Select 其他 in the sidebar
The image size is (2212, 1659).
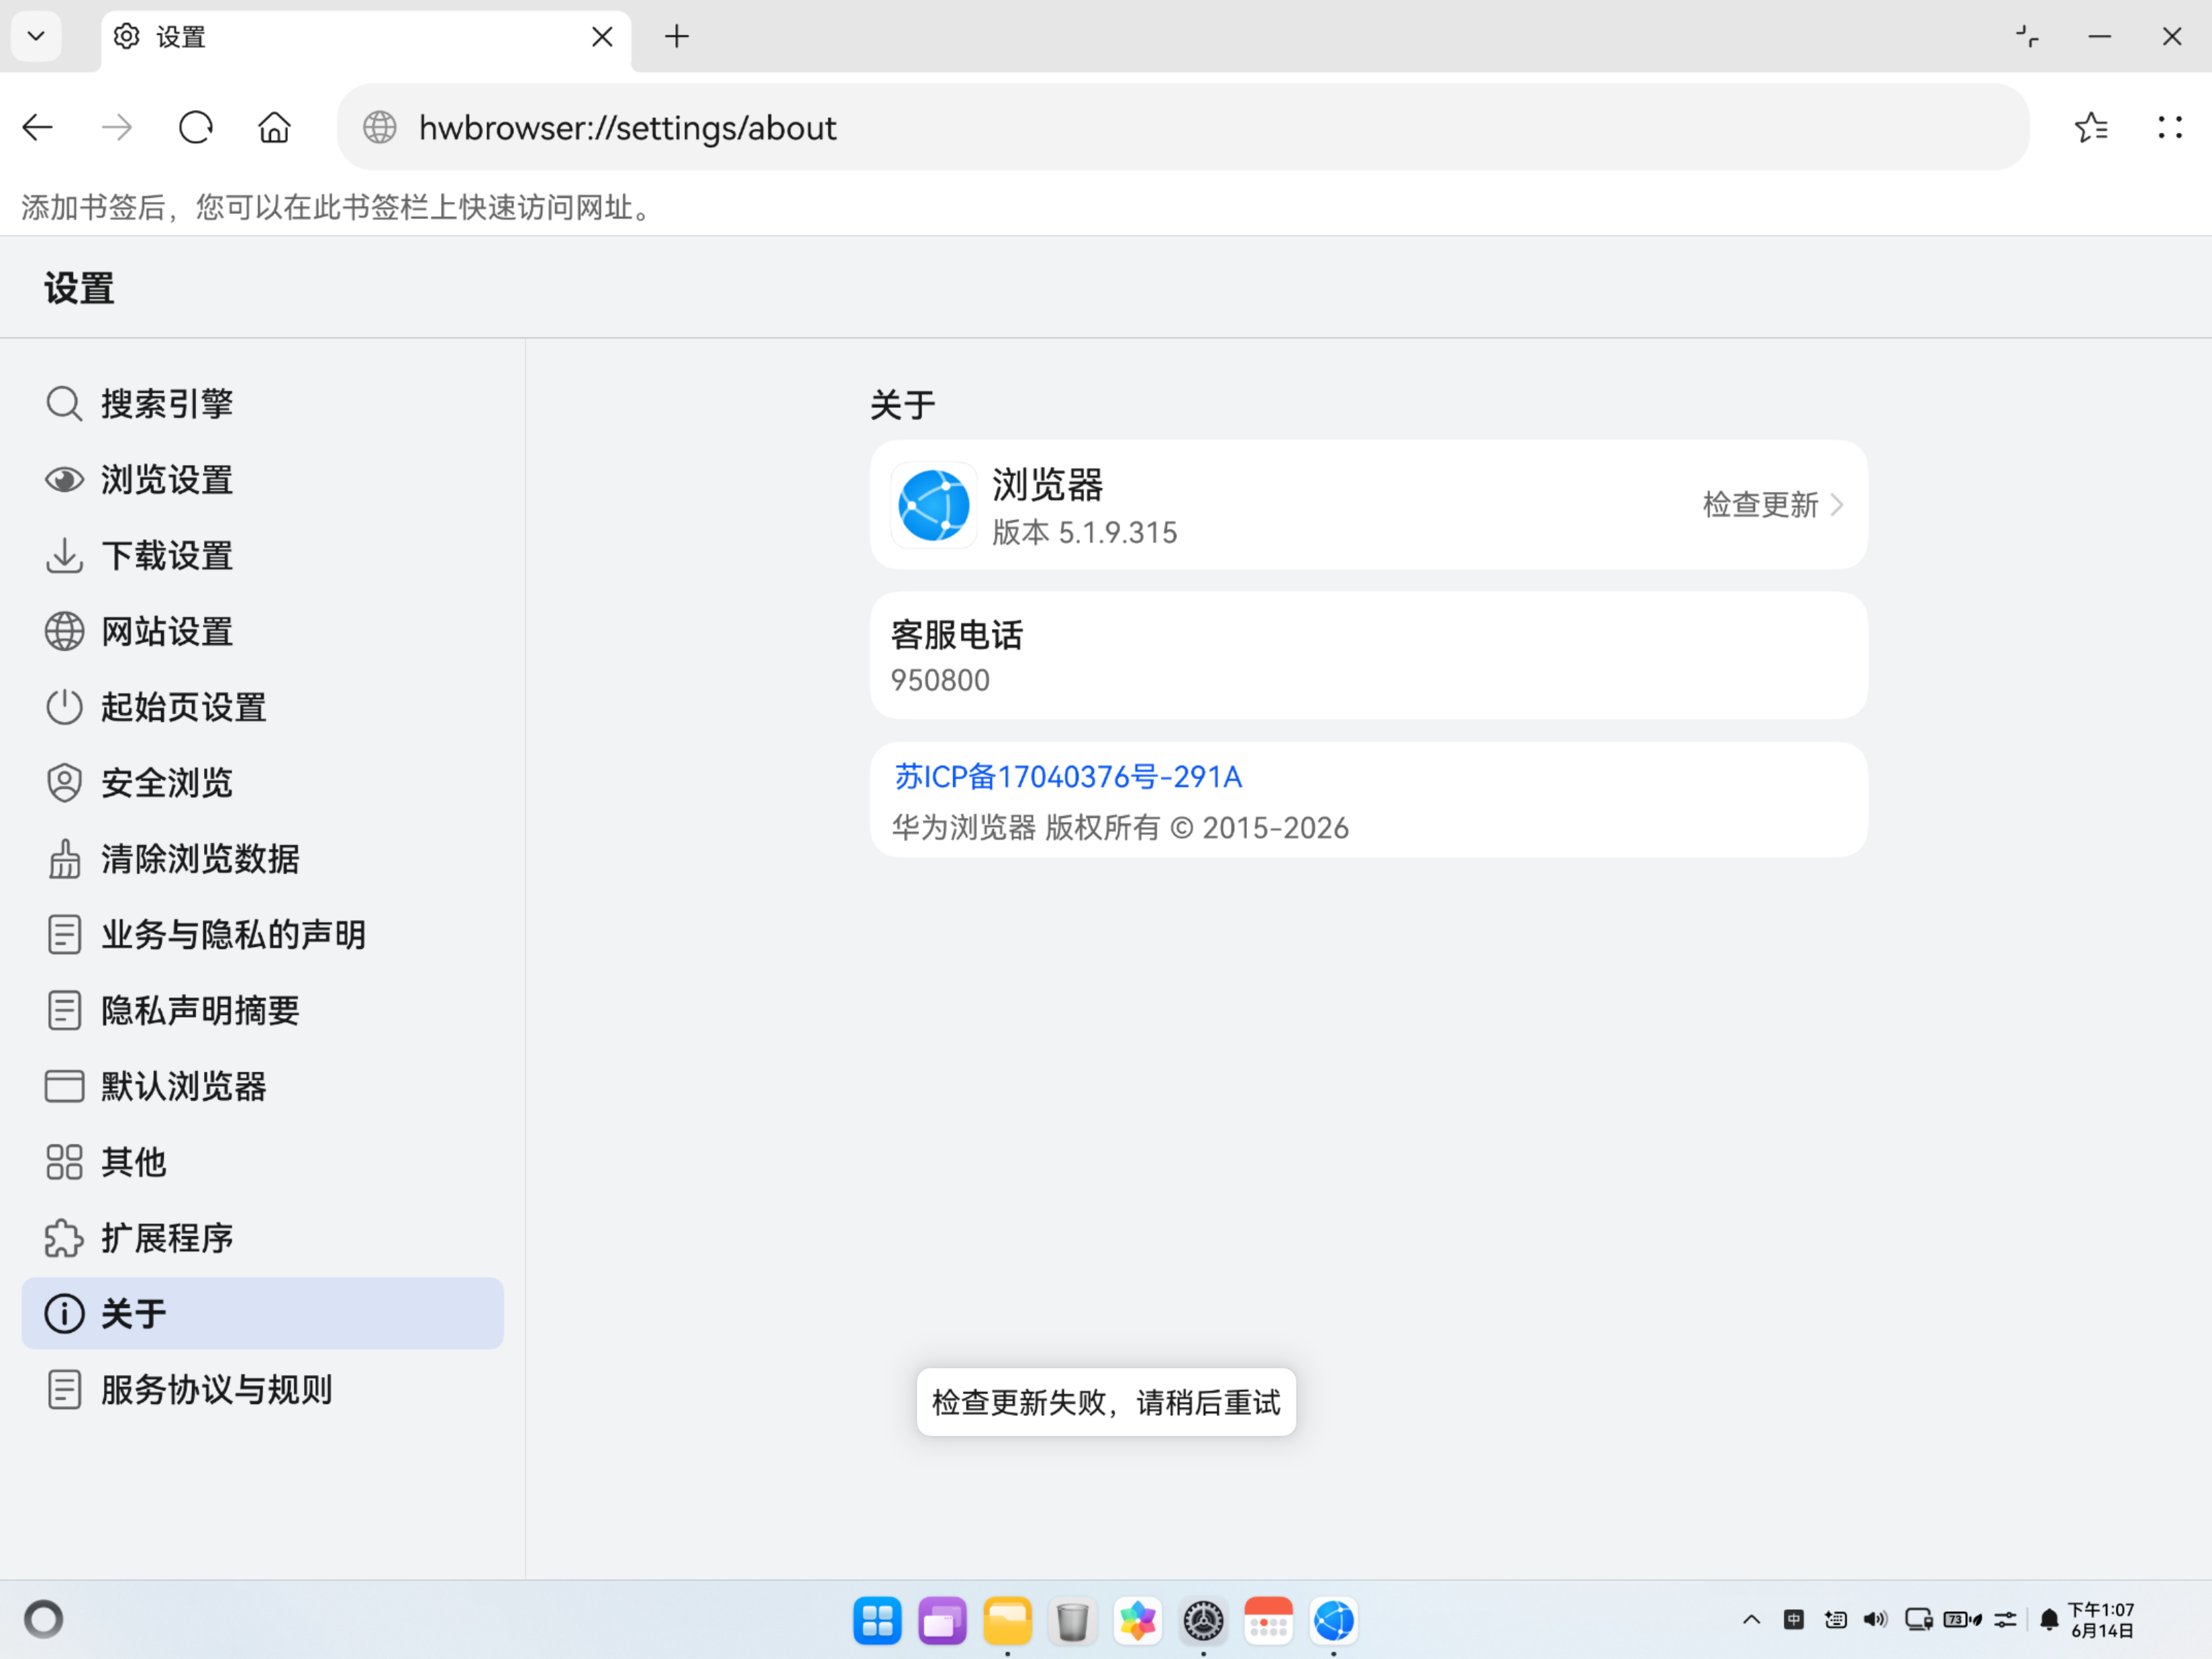(263, 1162)
